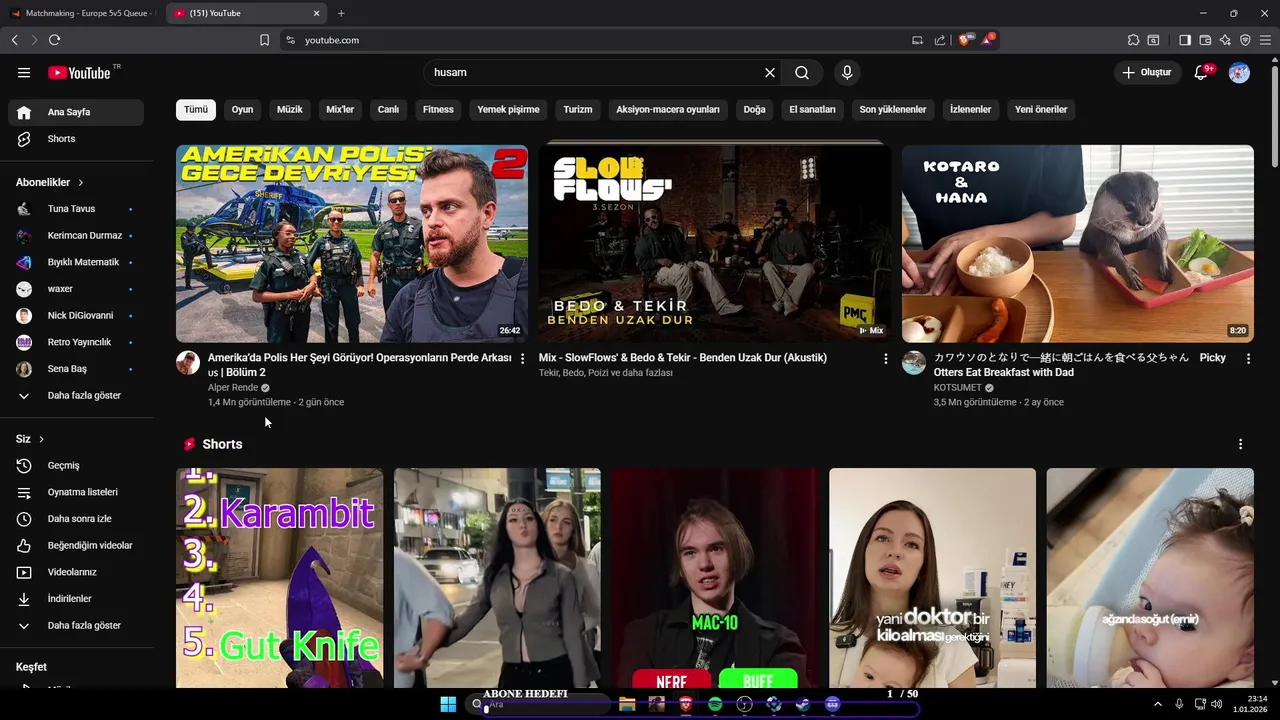Select the Doğa filter chip
This screenshot has height=720, width=1280.
coord(754,109)
